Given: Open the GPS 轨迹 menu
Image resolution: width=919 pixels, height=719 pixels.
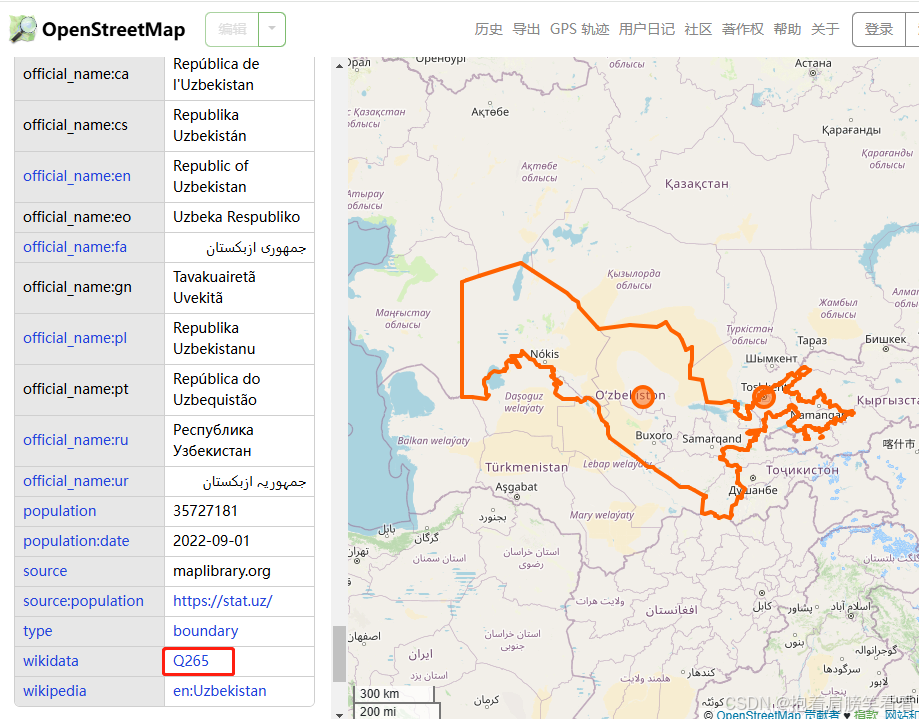Looking at the screenshot, I should [x=579, y=29].
